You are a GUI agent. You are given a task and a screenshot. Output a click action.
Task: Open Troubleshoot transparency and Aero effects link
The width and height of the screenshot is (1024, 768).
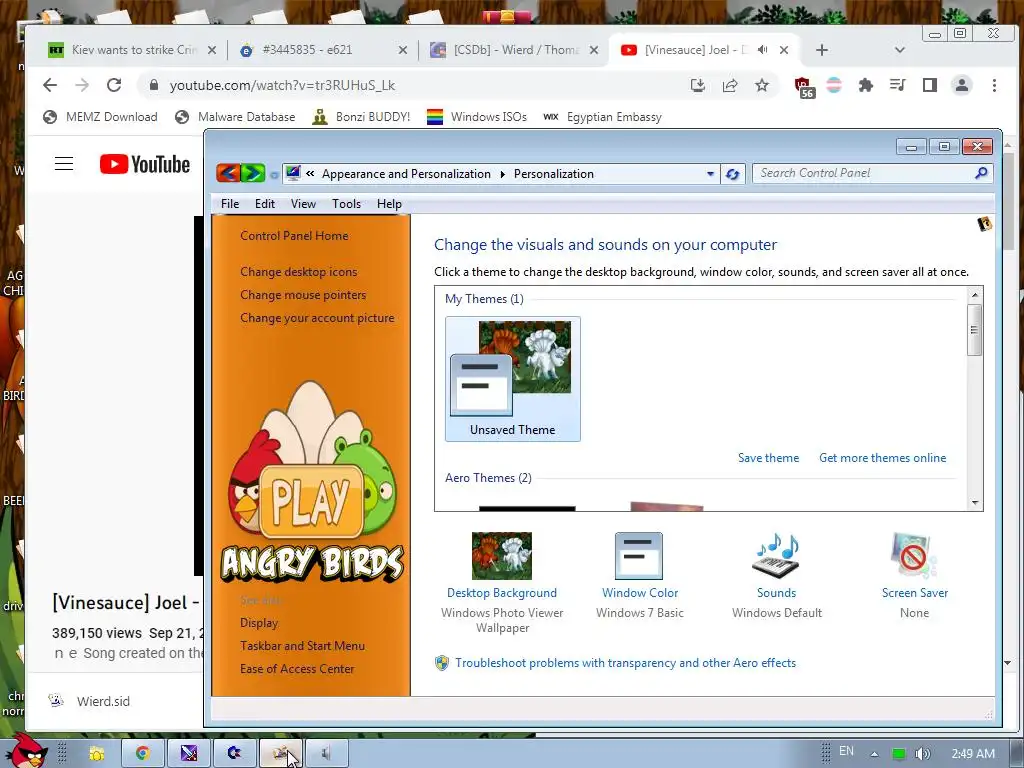[x=625, y=663]
